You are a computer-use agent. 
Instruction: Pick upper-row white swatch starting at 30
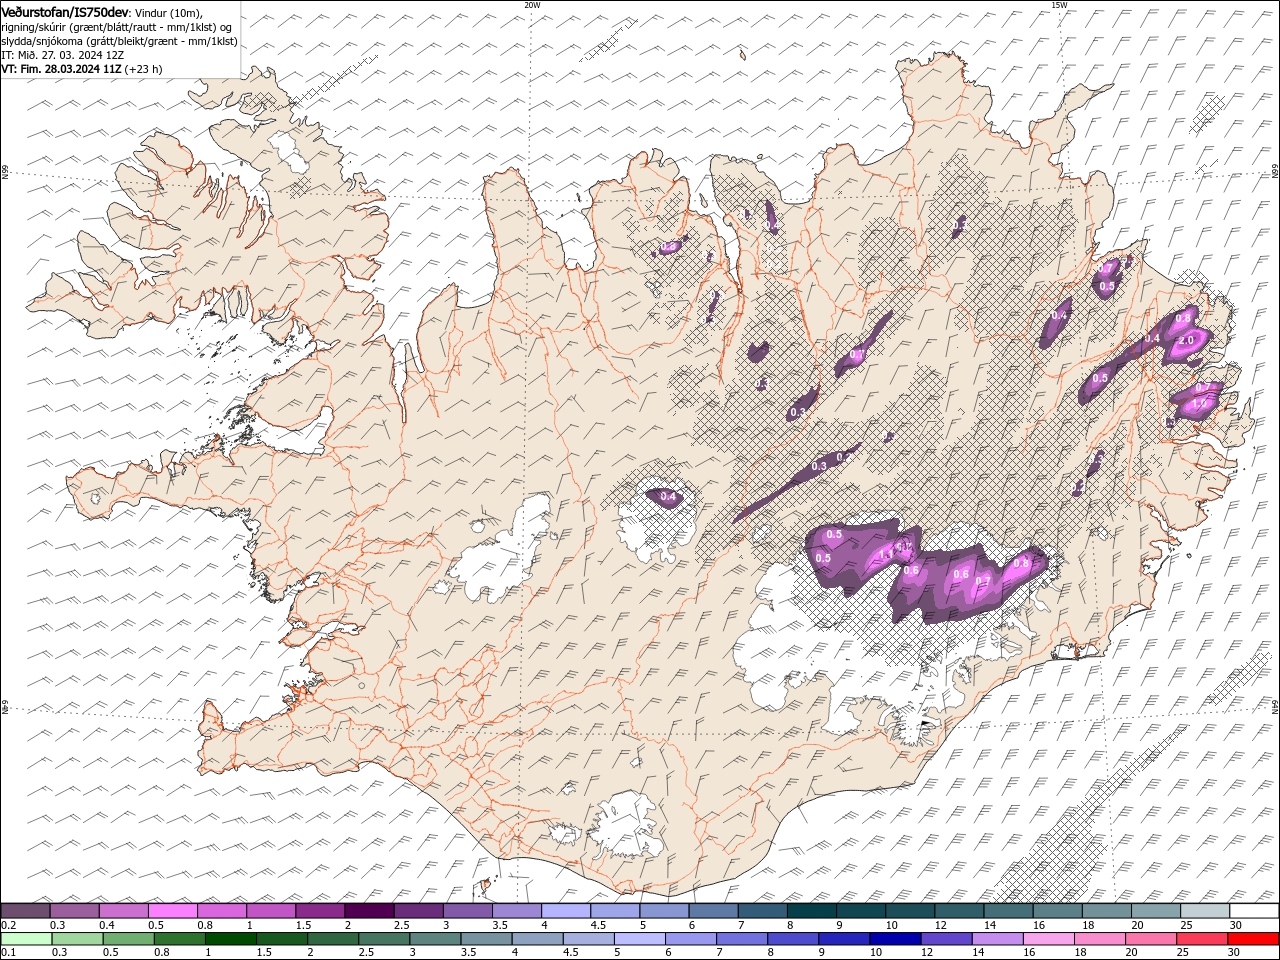tap(1254, 911)
